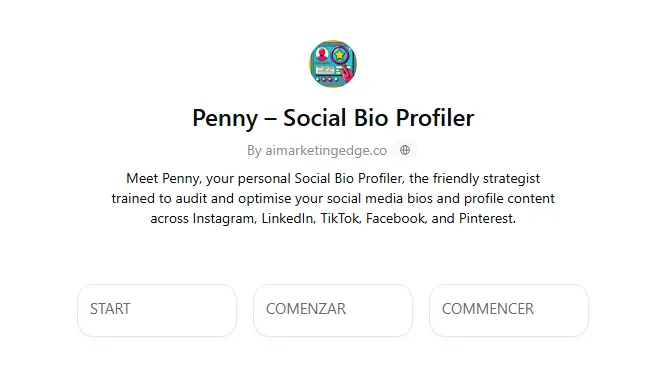Click the pink pointing hand in the avatar
This screenshot has width=652, height=376.
[348, 73]
